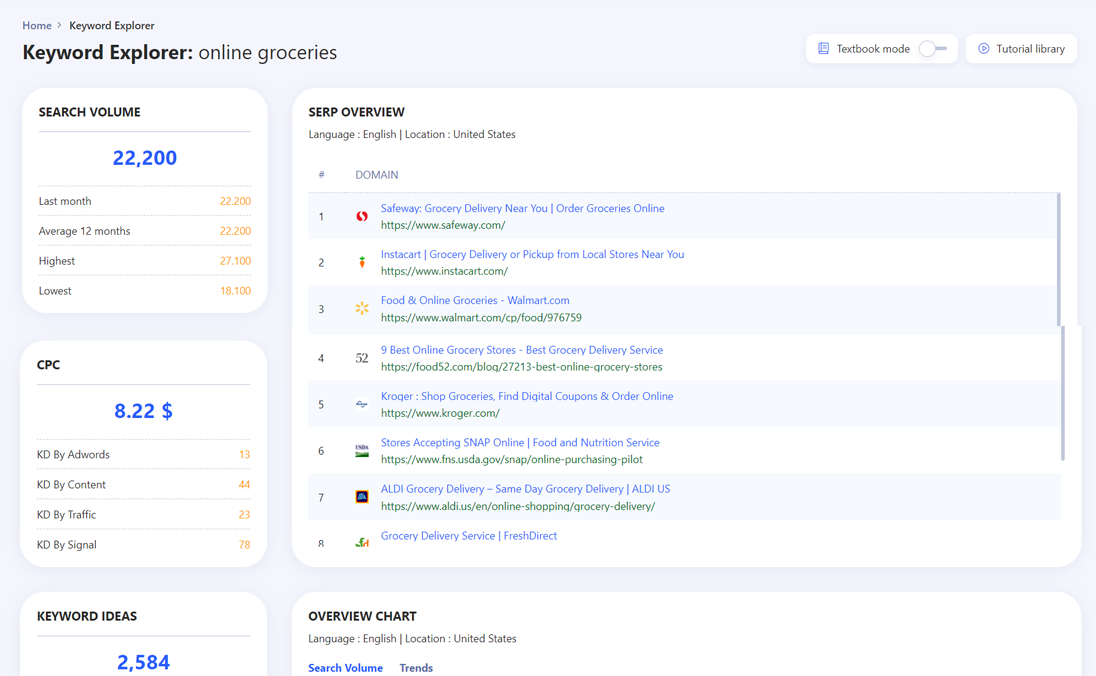The width and height of the screenshot is (1096, 676).
Task: Click the Food52 favicon in row 4
Action: click(x=361, y=358)
